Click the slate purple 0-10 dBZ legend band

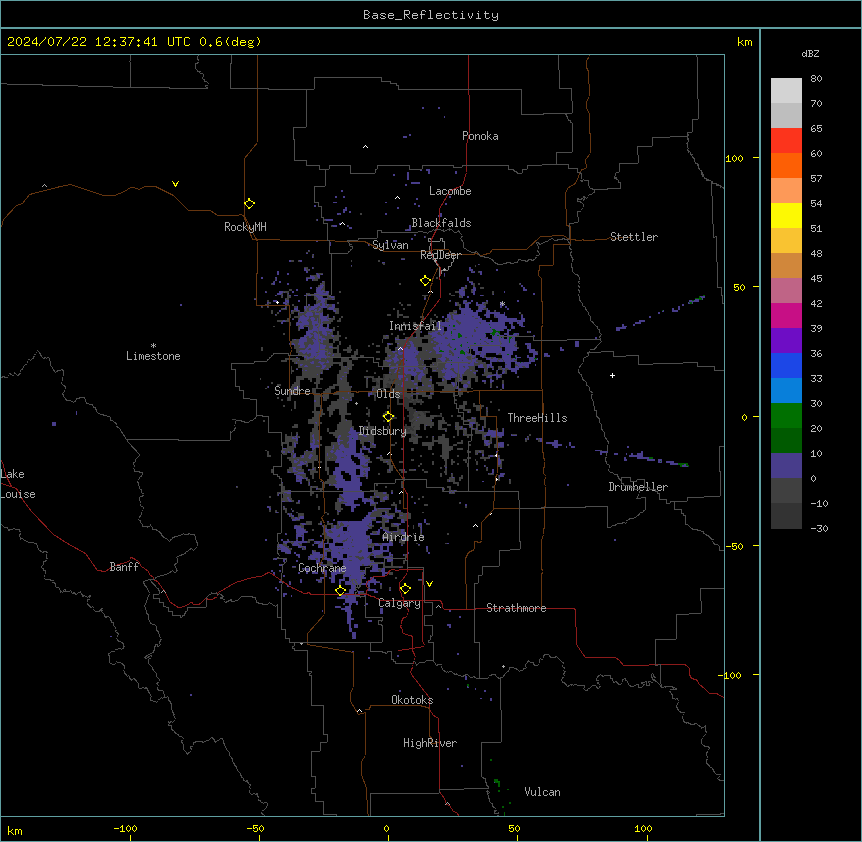tap(786, 466)
